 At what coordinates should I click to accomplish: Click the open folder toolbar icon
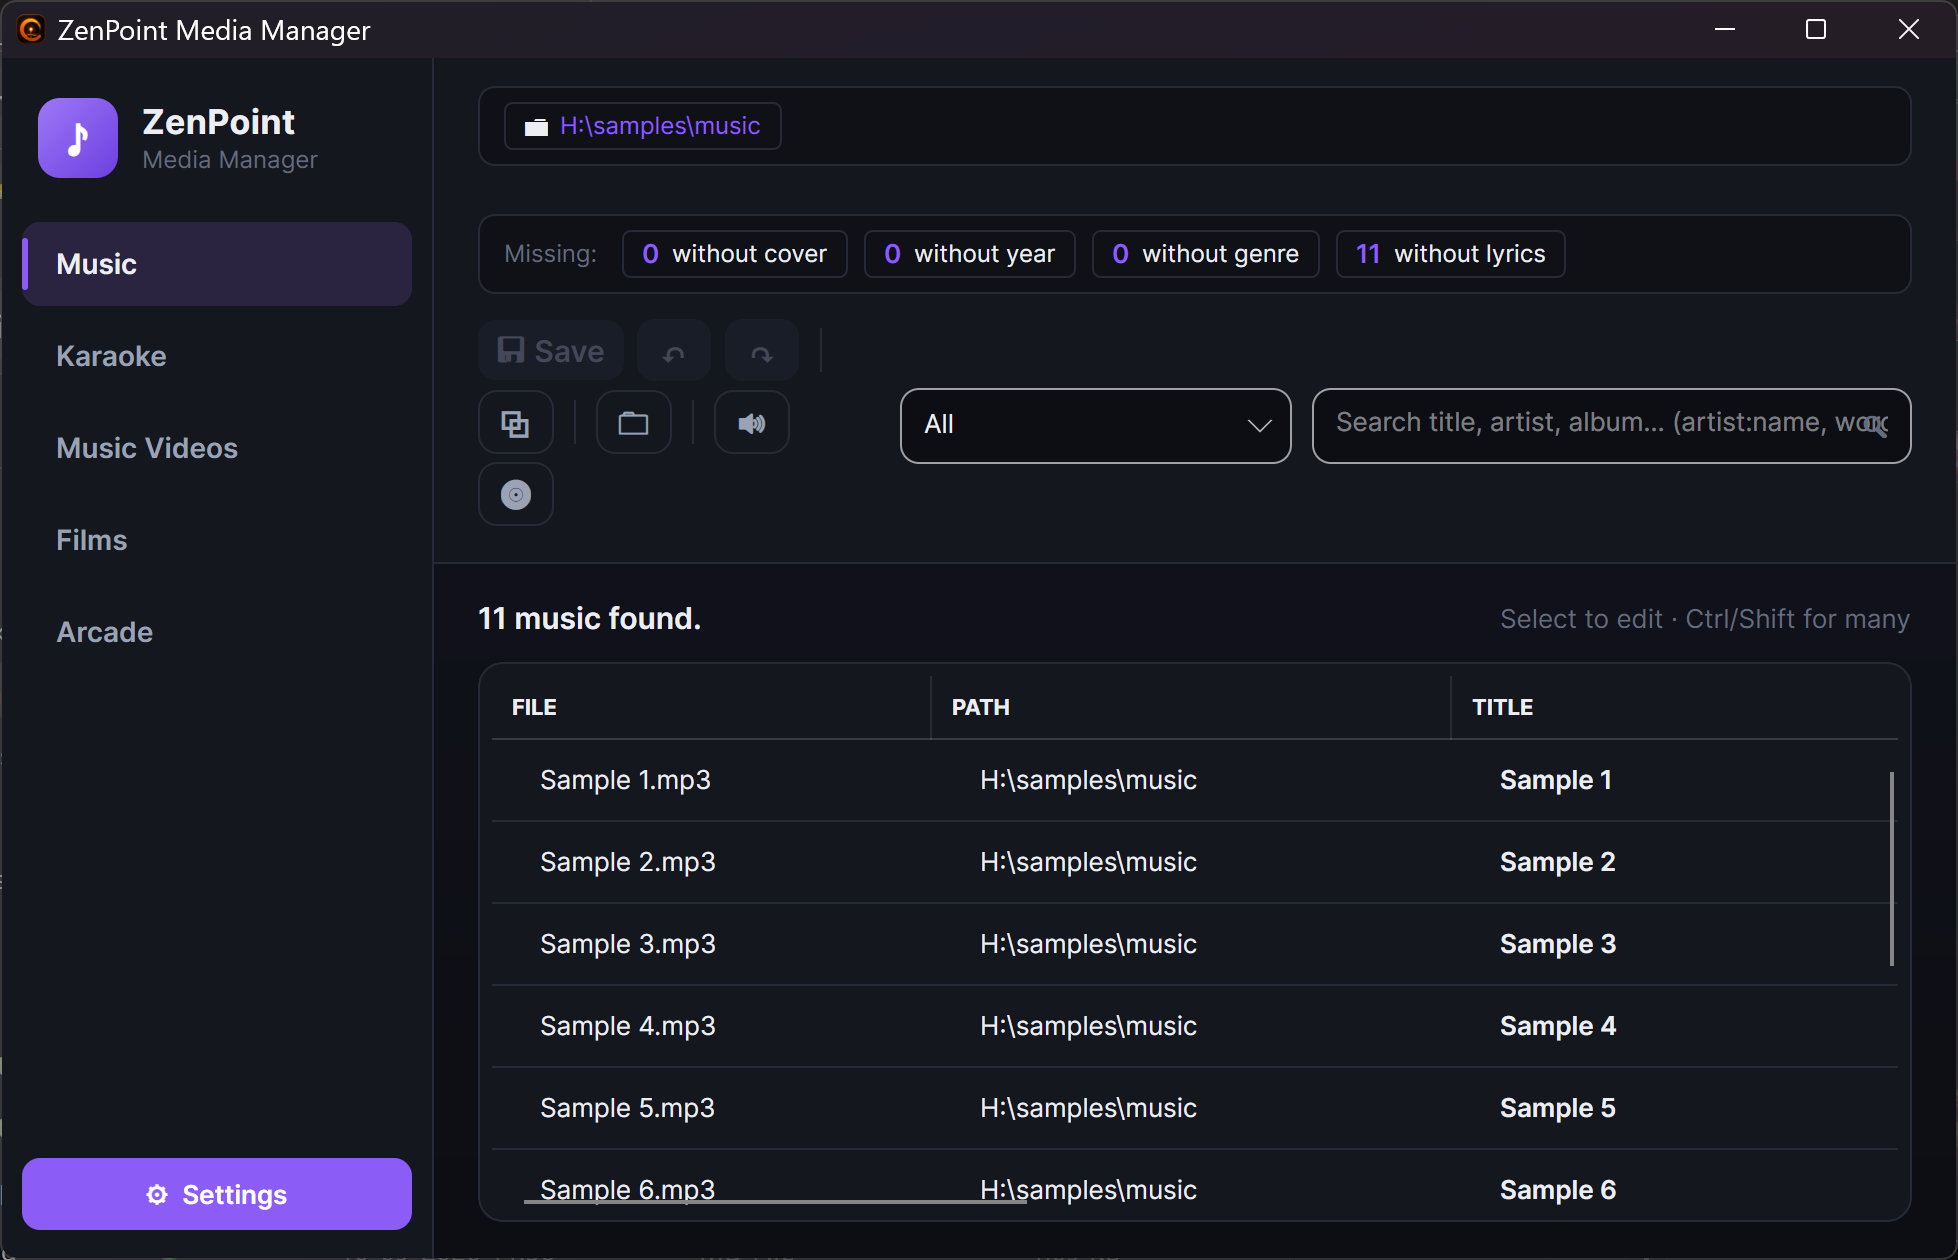[634, 423]
